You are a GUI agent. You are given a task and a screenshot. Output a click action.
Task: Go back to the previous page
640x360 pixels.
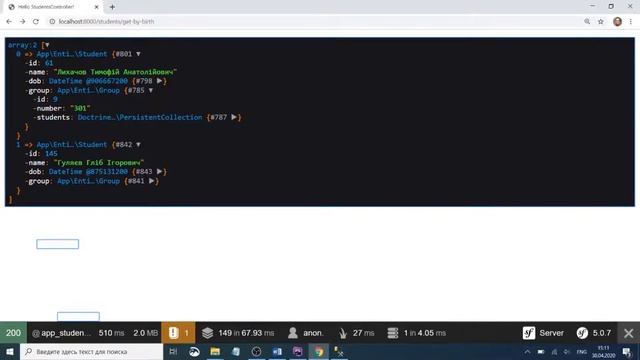[x=9, y=22]
